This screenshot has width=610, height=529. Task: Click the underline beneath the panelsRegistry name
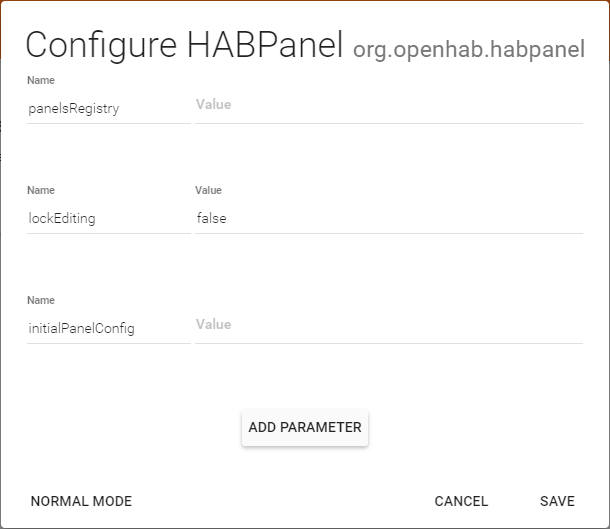coord(108,123)
